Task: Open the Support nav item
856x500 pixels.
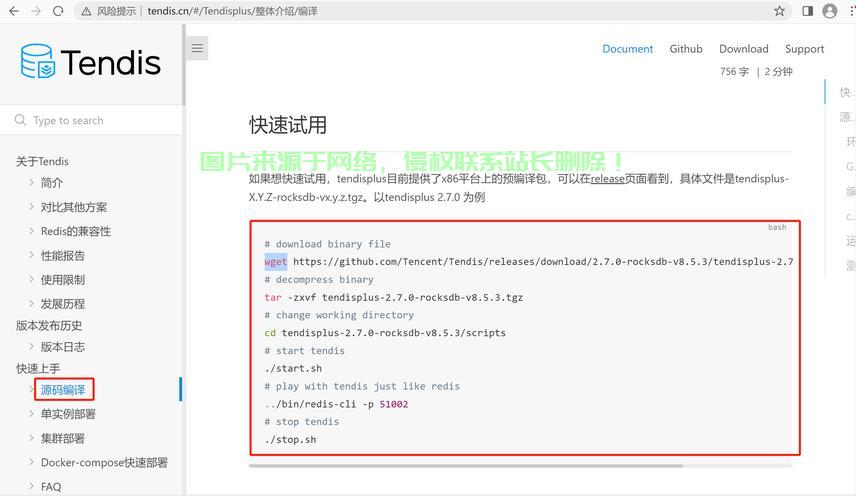Action: (804, 49)
